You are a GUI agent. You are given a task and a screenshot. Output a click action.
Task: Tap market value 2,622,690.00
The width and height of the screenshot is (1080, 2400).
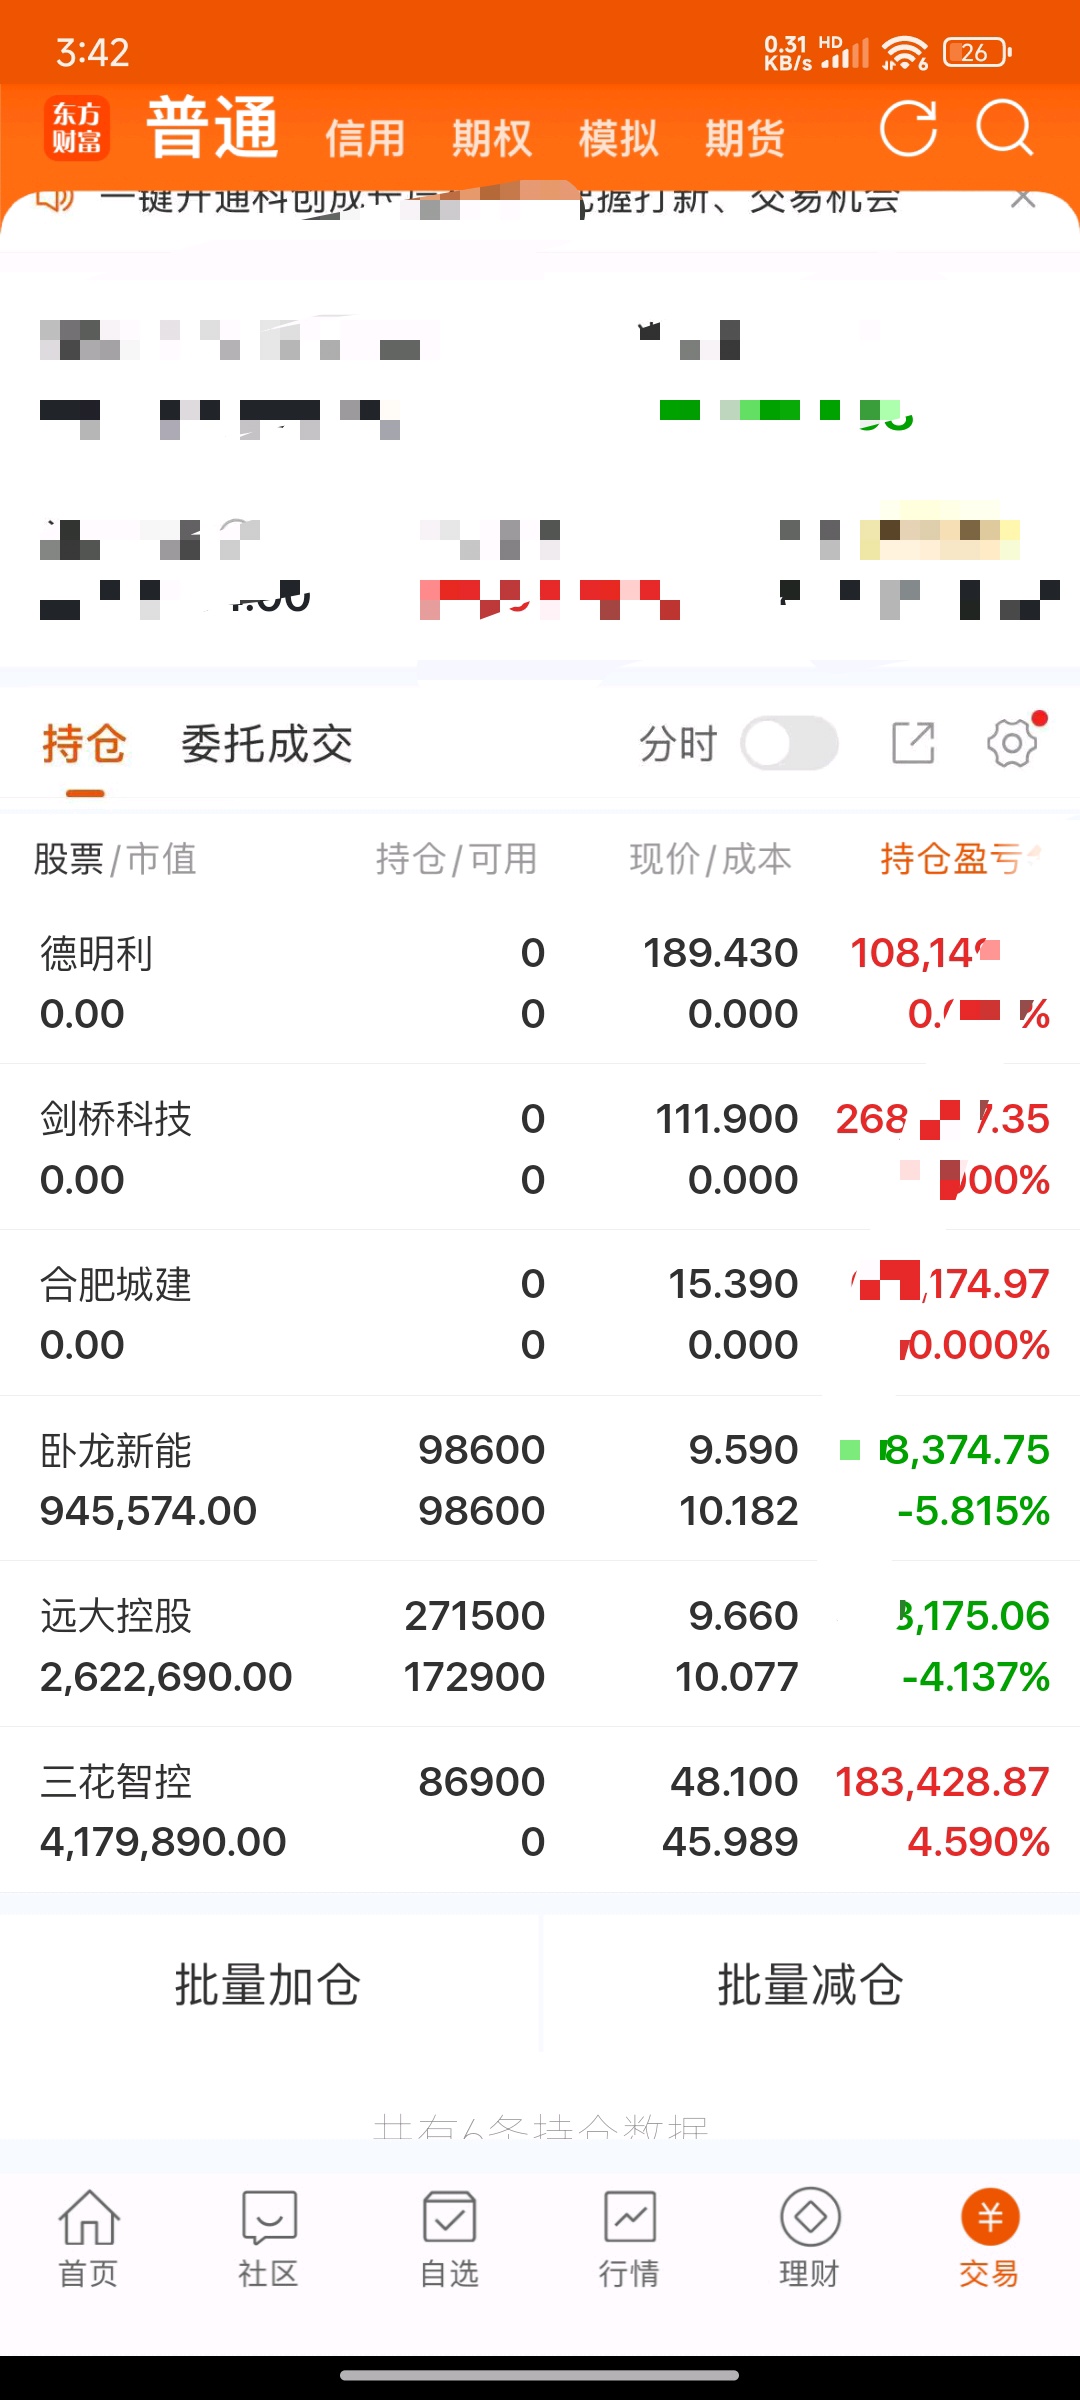click(166, 1677)
